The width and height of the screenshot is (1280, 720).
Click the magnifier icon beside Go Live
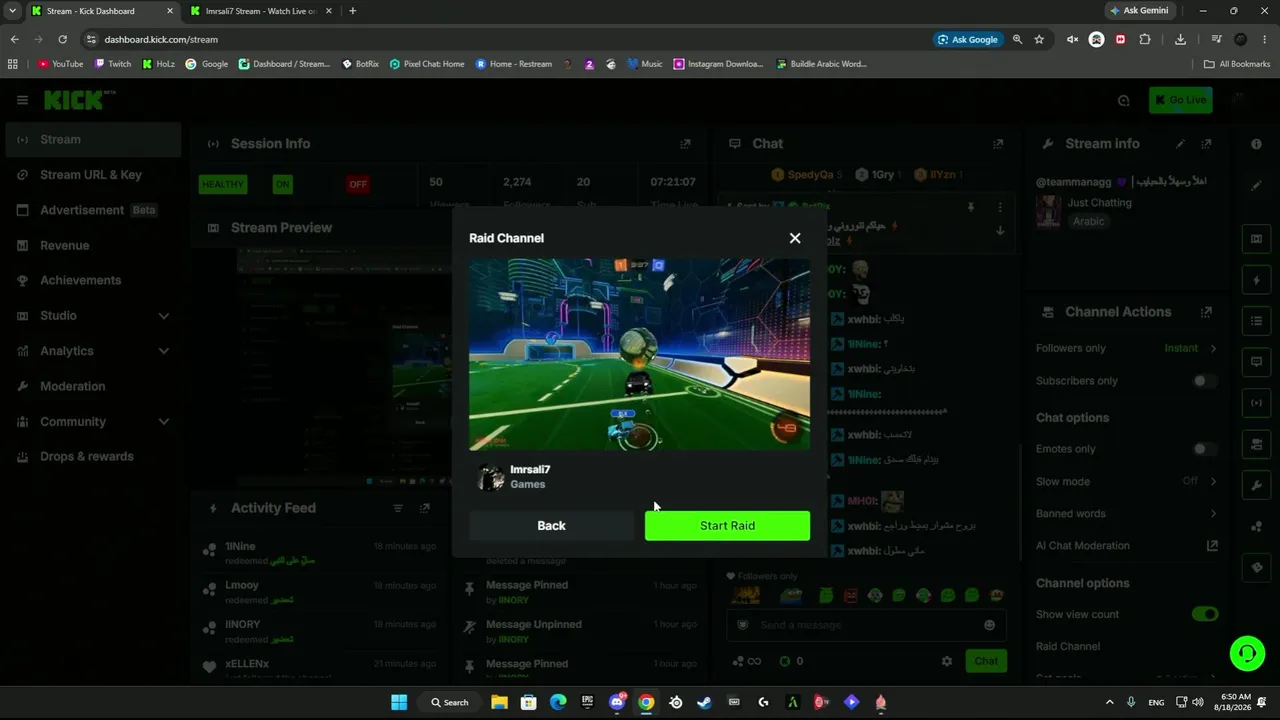click(x=1124, y=100)
